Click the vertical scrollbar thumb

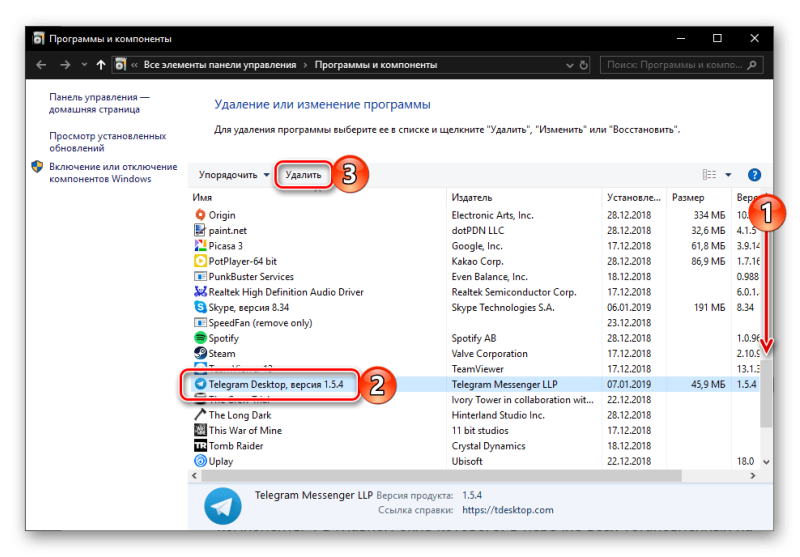pyautogui.click(x=766, y=393)
